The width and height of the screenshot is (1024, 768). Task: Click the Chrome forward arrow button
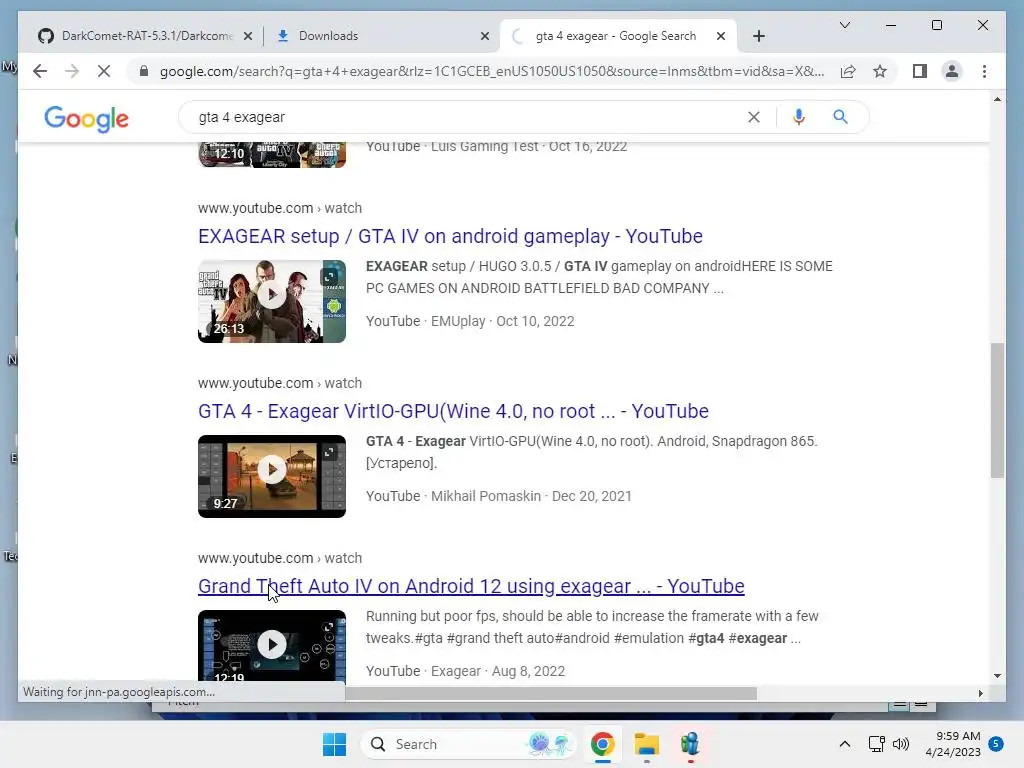click(x=72, y=71)
